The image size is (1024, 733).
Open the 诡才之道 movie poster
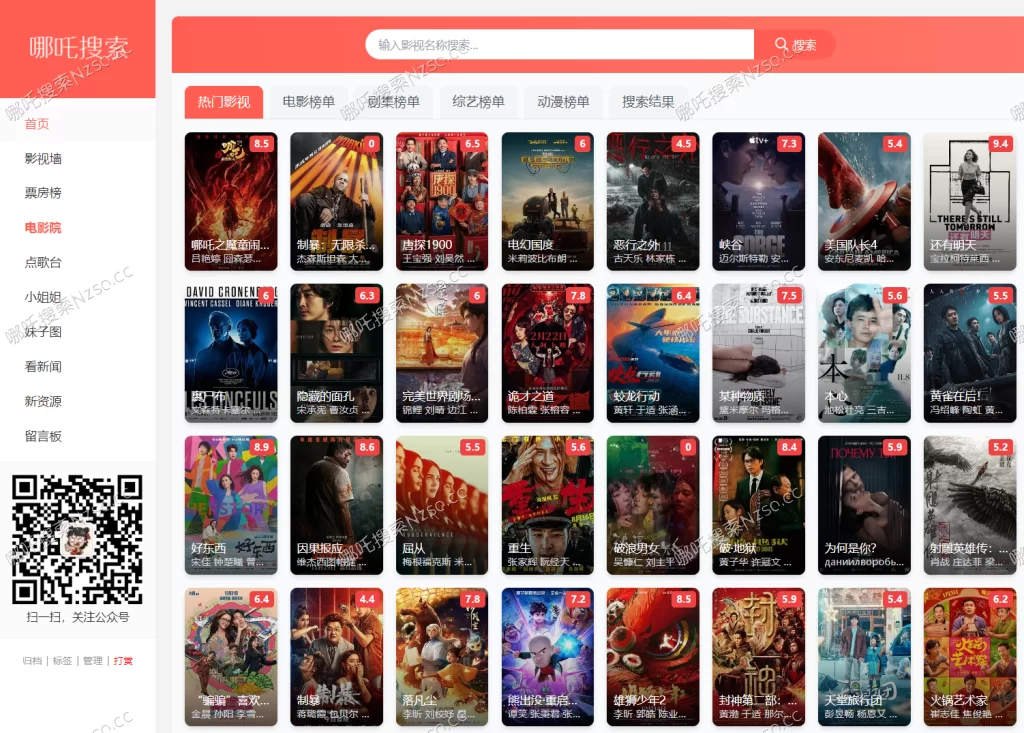[x=547, y=353]
